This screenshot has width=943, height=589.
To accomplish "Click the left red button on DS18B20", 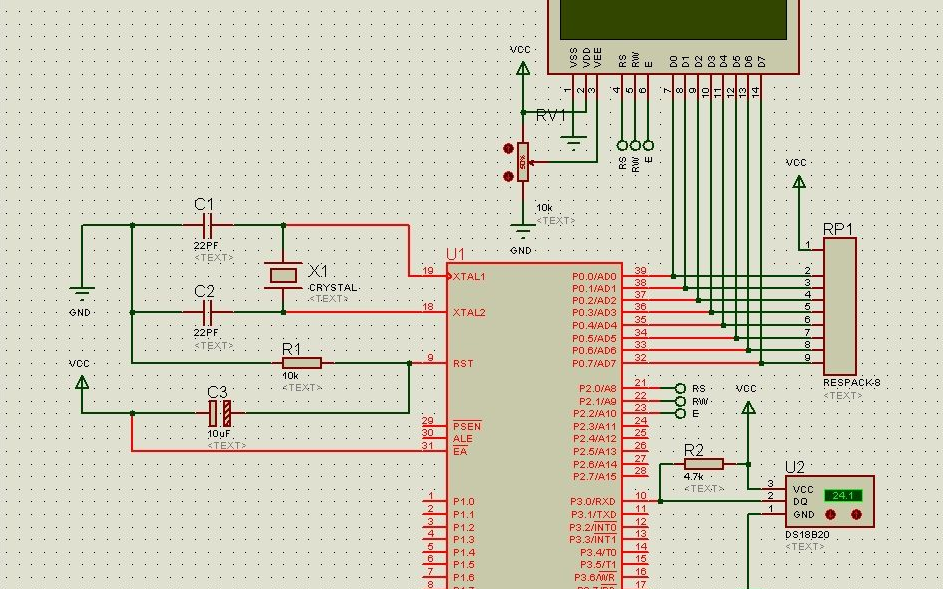I will (831, 514).
